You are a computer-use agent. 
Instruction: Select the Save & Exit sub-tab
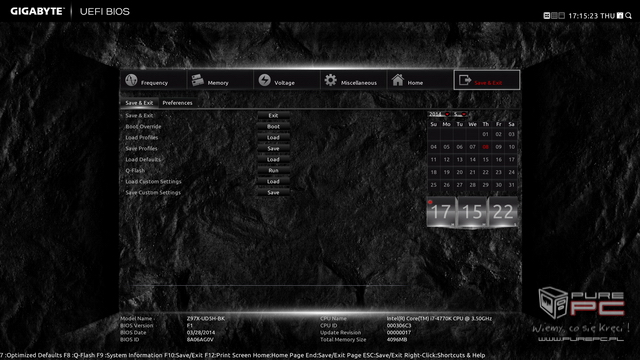139,103
